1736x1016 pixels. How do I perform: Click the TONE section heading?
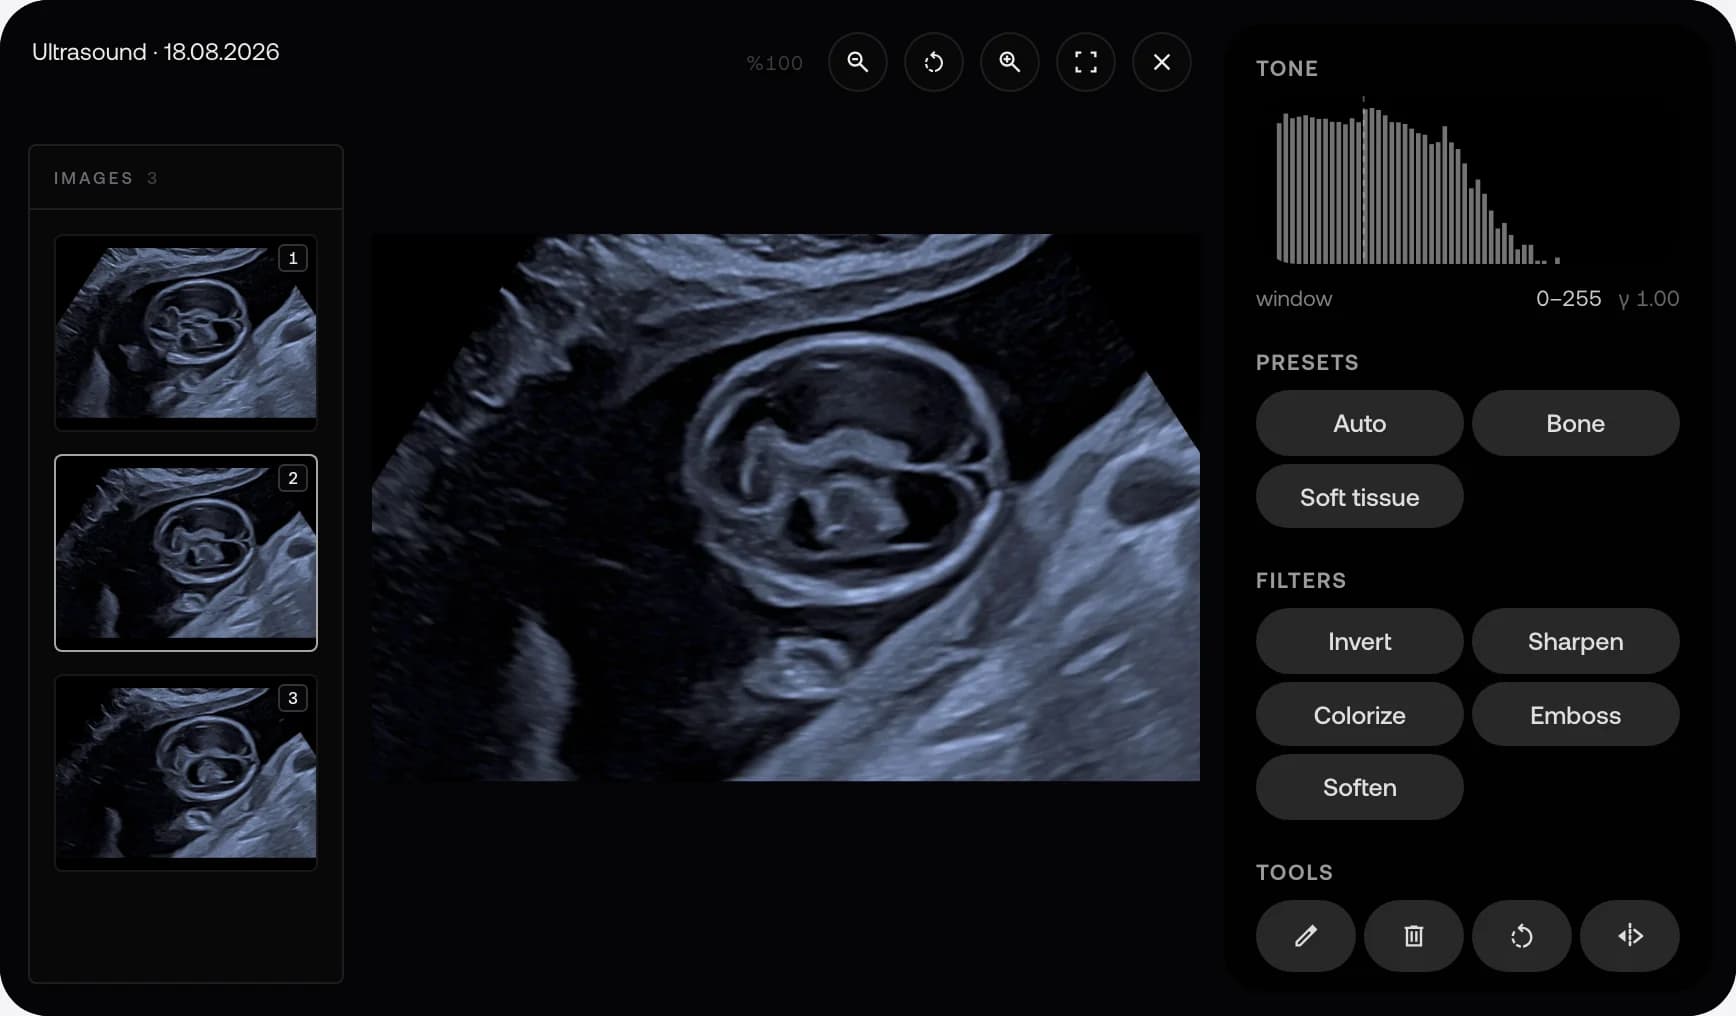pos(1287,68)
